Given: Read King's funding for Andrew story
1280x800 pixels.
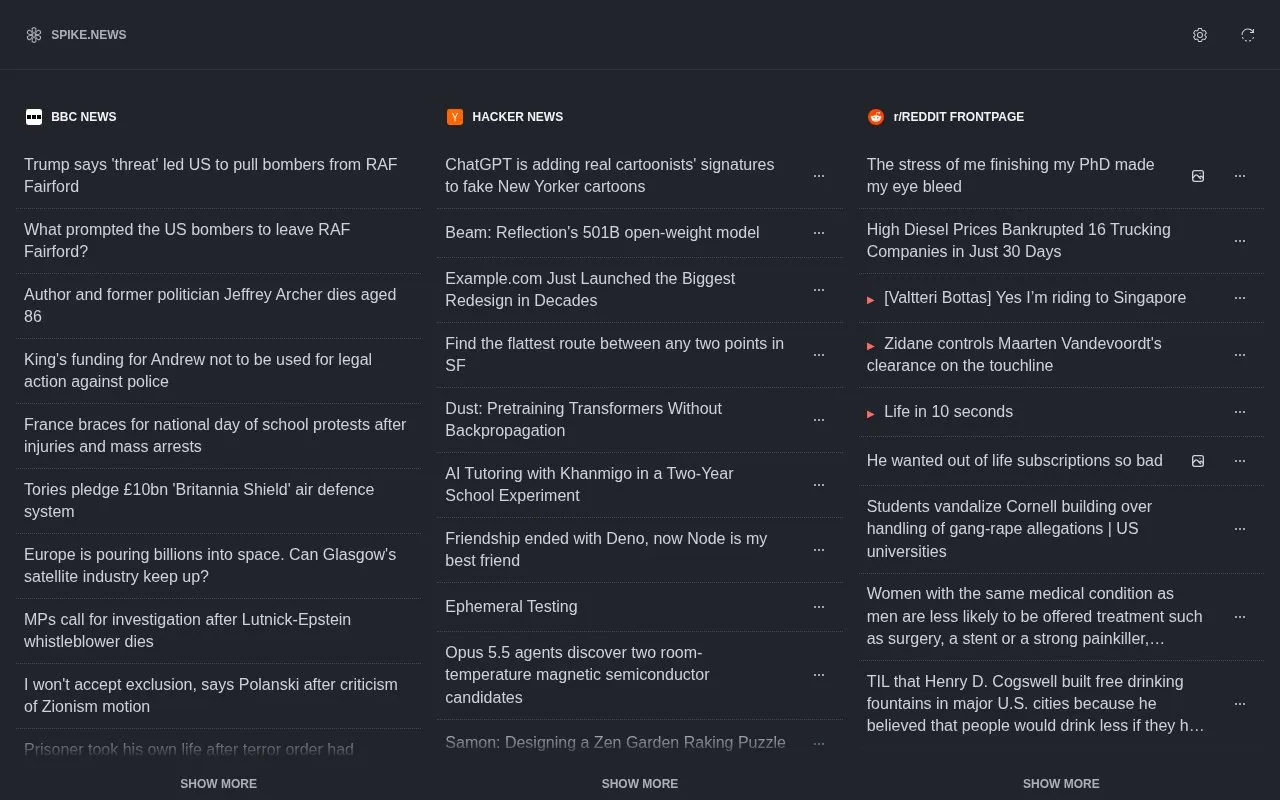Looking at the screenshot, I should pos(218,371).
